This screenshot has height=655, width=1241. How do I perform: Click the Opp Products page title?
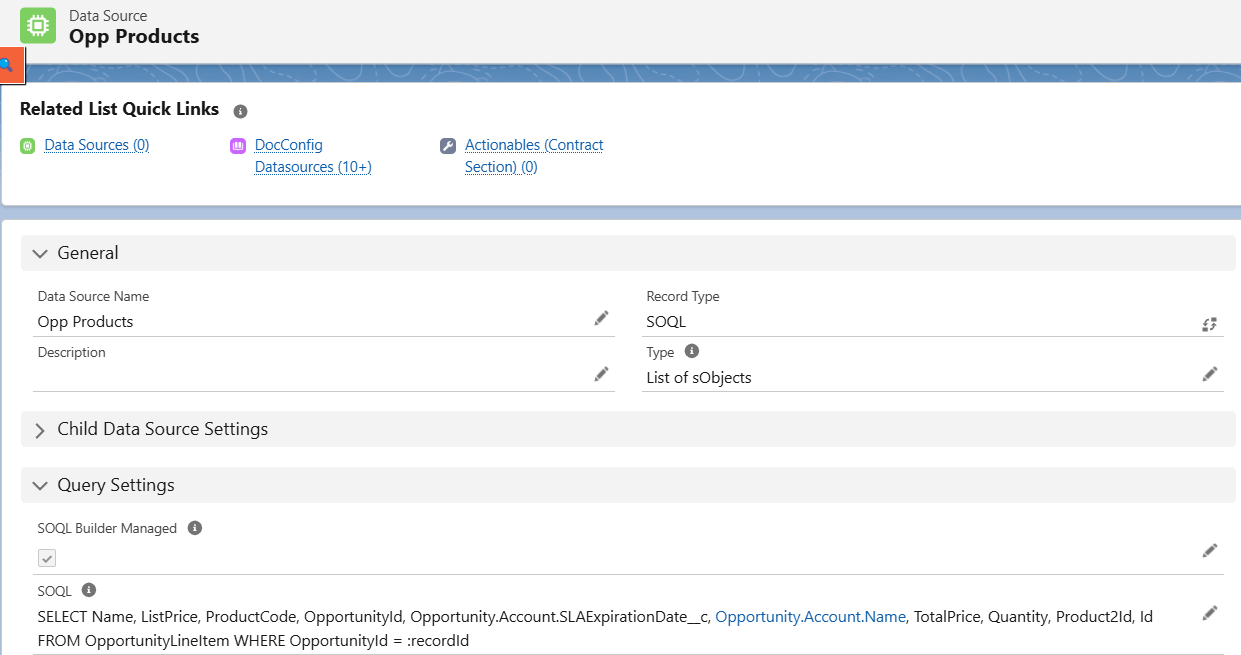pos(134,36)
